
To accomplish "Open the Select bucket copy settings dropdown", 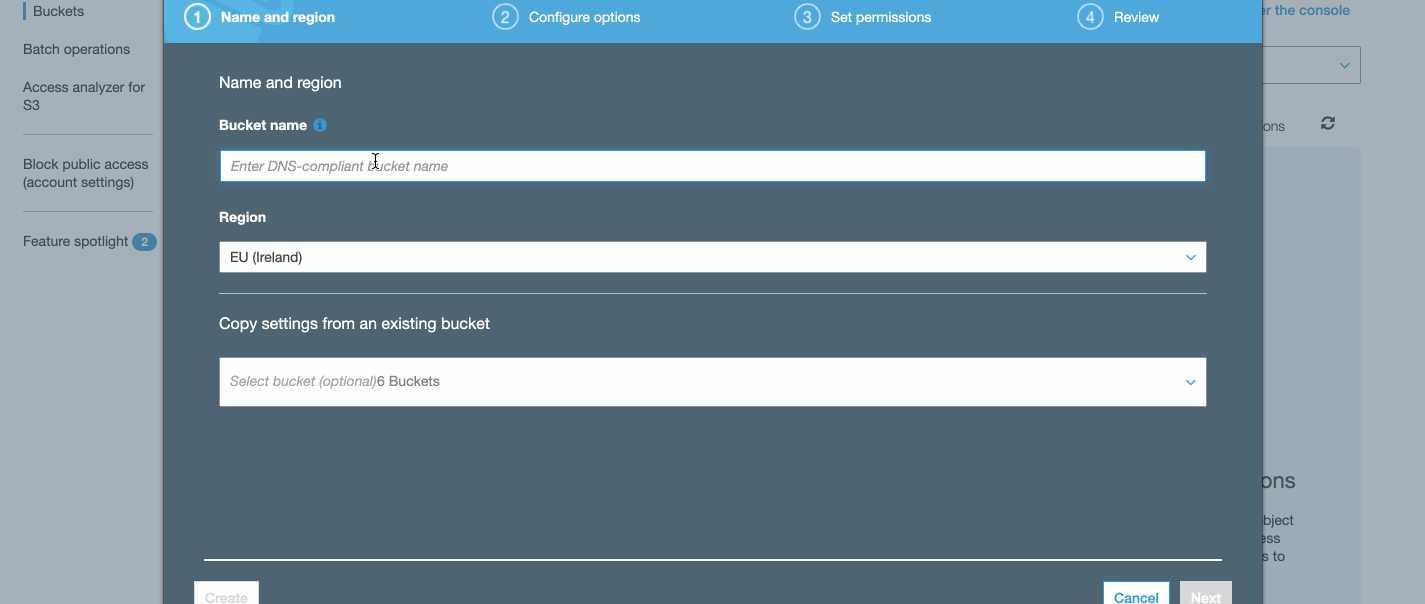I will coord(712,381).
